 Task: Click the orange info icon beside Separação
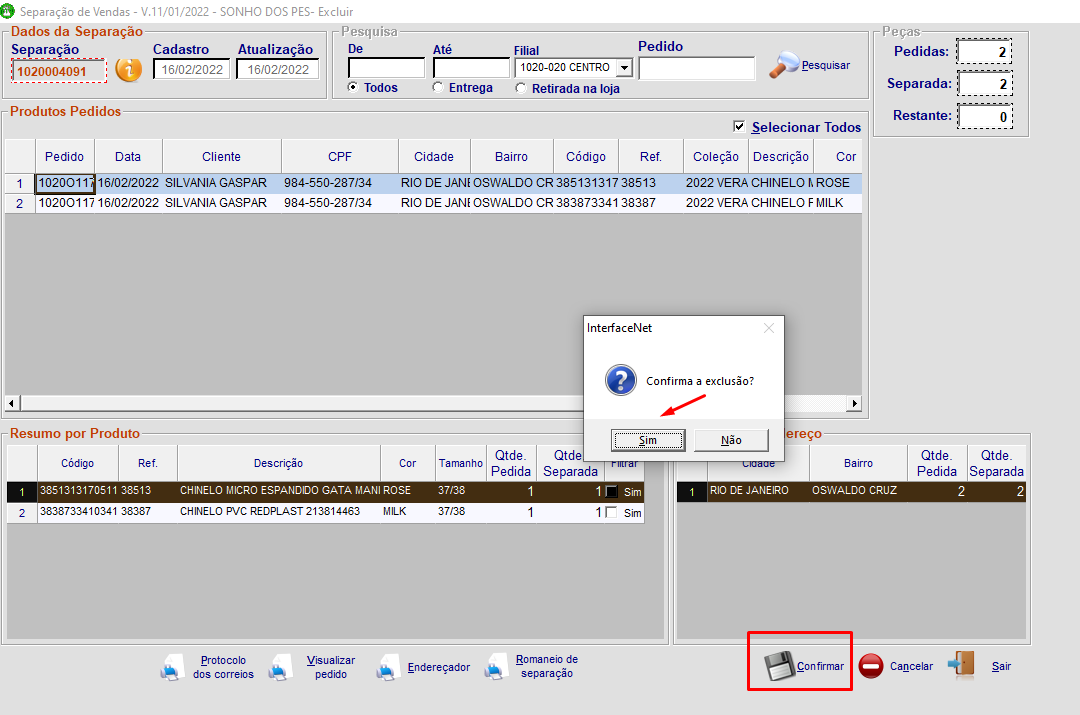pos(129,69)
